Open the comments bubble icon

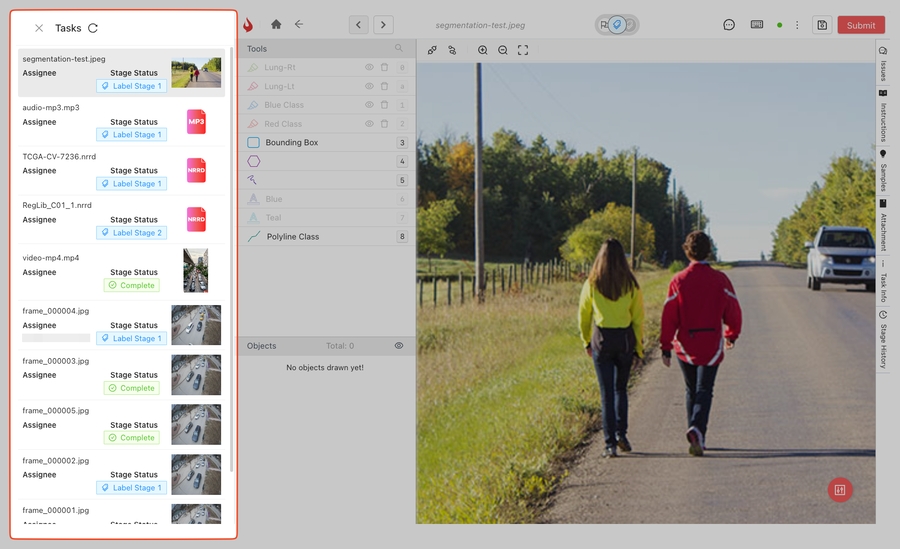729,25
